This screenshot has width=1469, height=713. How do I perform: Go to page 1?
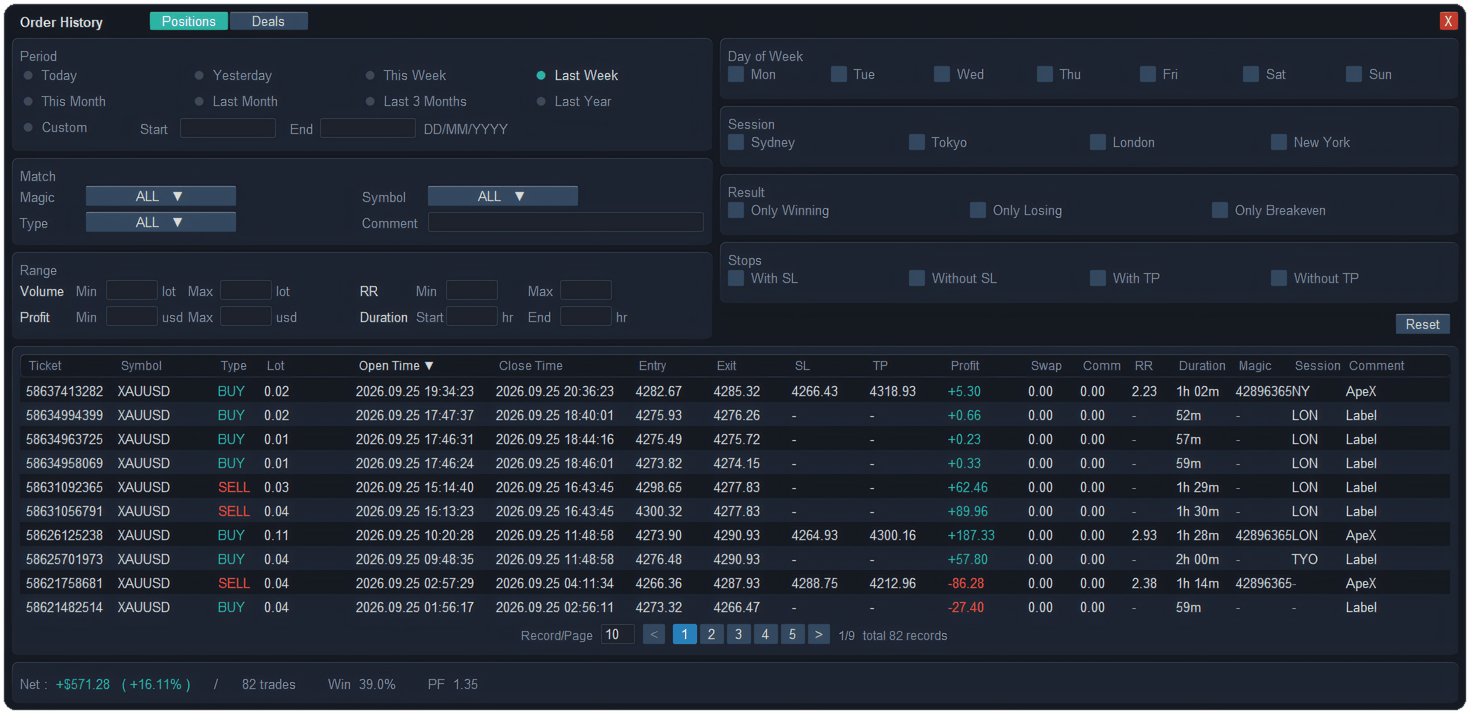click(685, 634)
